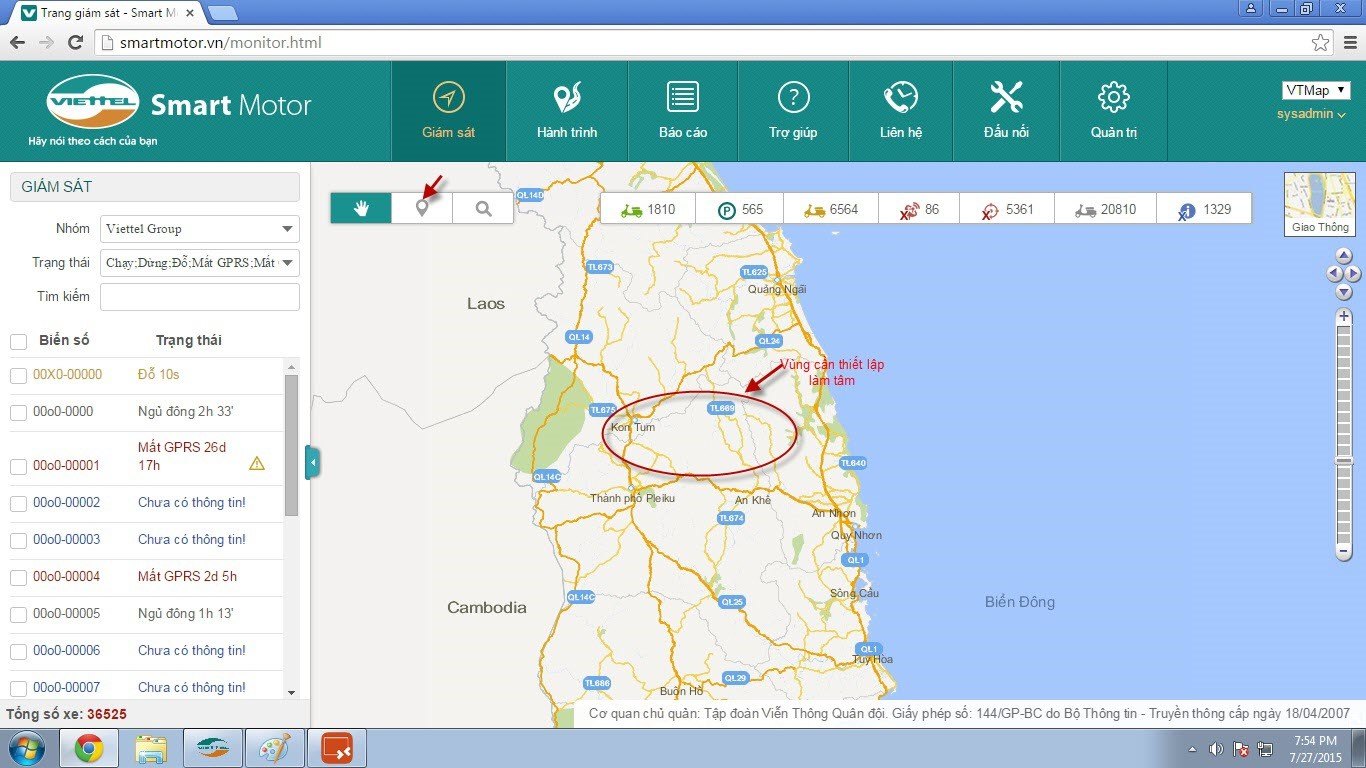Filter by running vehicles count 1810
This screenshot has height=768, width=1366.
click(x=648, y=209)
